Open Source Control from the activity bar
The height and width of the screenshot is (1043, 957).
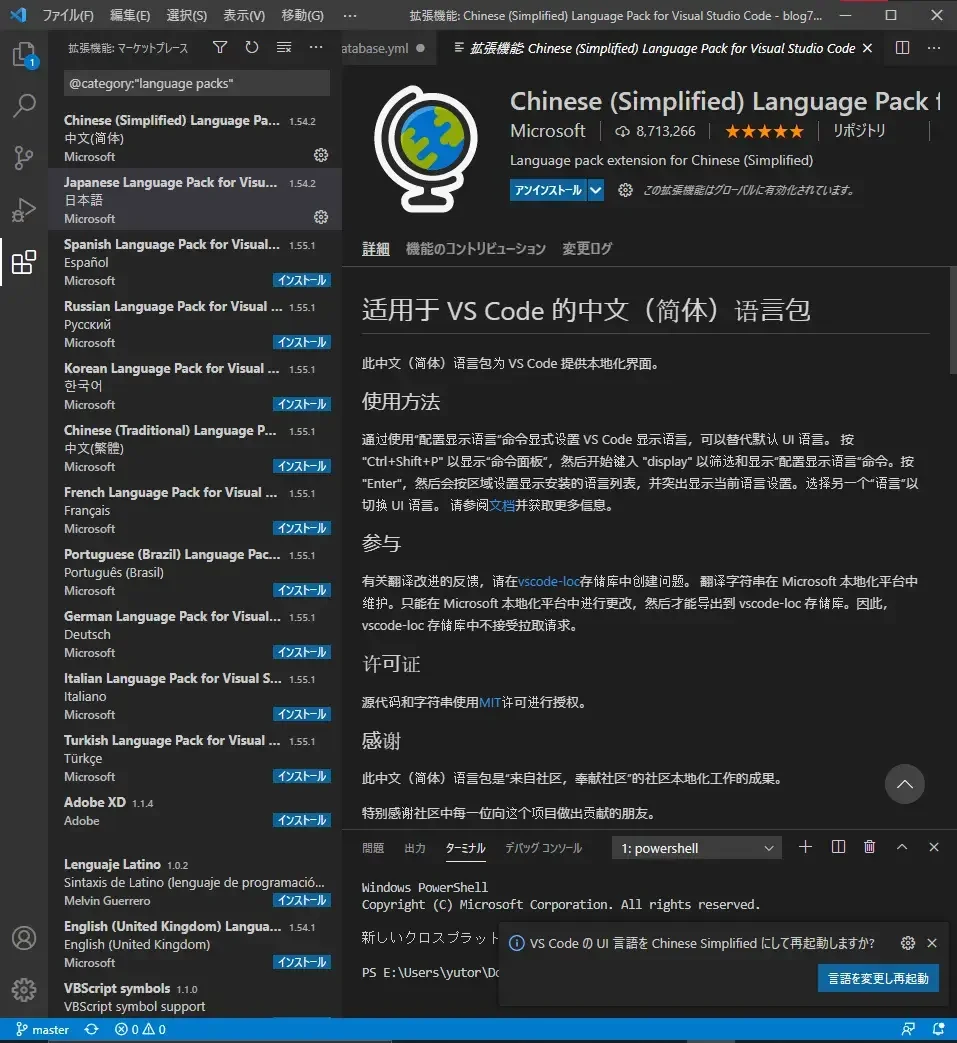24,158
